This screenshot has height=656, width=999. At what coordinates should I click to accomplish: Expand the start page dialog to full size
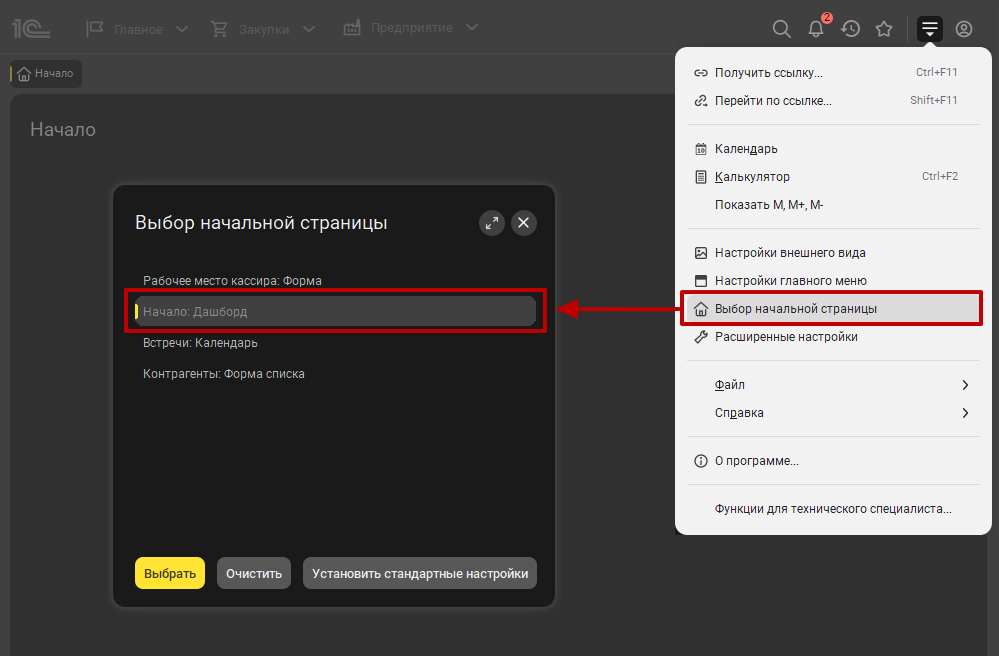coord(492,223)
